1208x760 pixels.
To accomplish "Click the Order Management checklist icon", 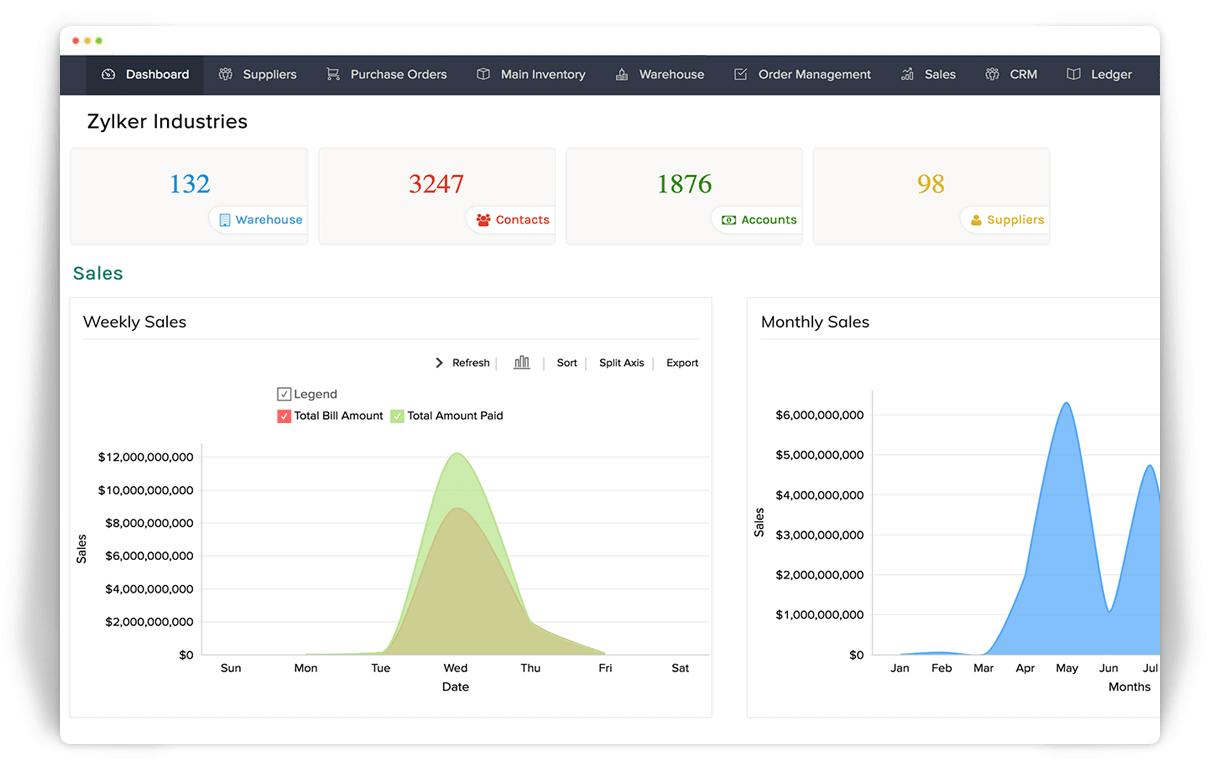I will 741,74.
